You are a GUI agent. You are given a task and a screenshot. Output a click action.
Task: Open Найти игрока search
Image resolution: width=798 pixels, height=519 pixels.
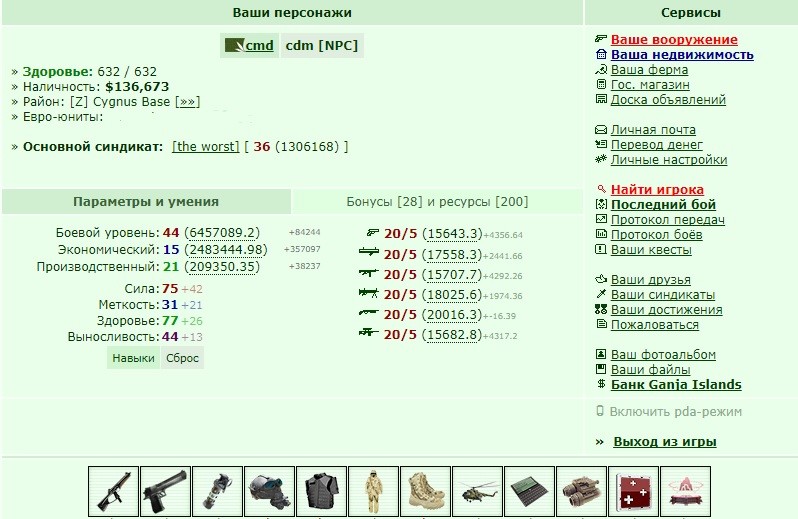pos(657,190)
